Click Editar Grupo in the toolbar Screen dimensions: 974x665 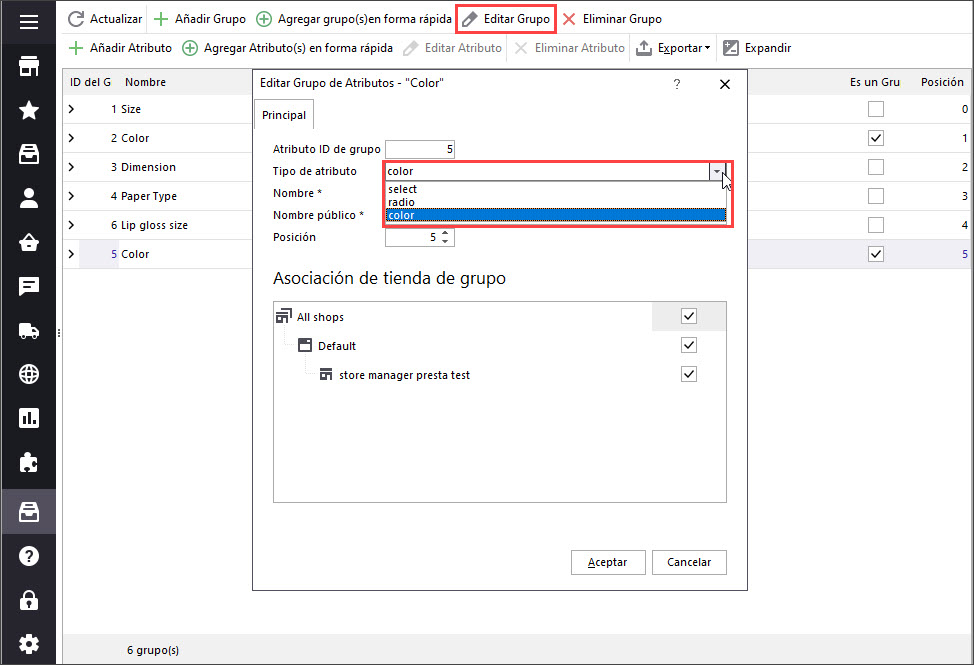pos(506,19)
